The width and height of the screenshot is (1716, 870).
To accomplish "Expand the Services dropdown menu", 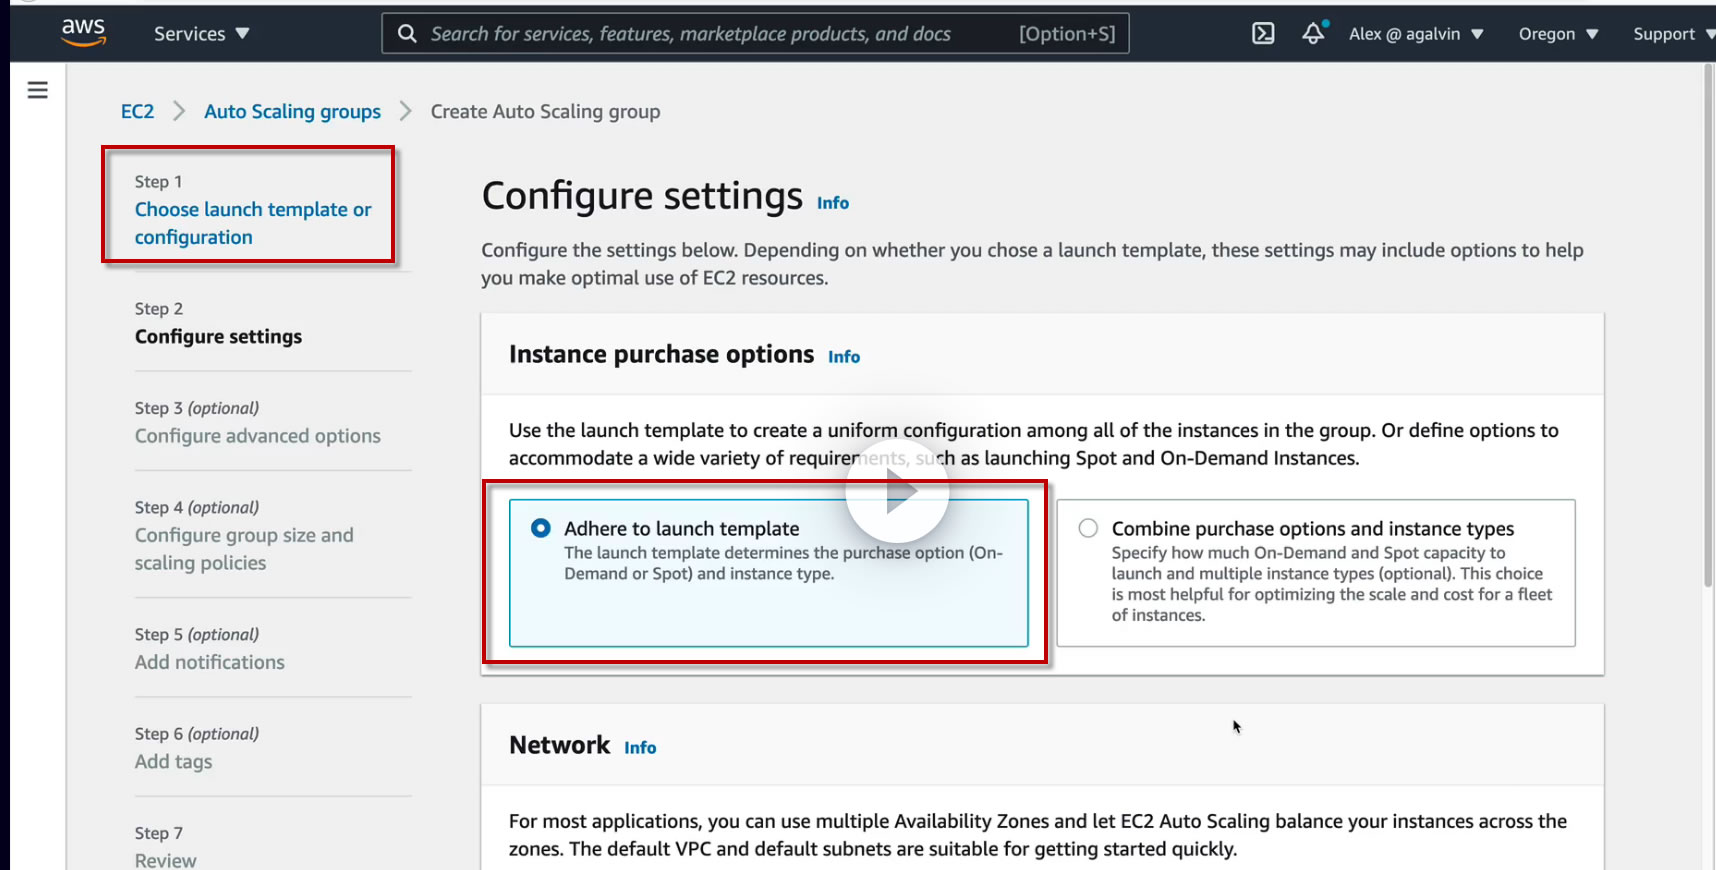I will (201, 34).
